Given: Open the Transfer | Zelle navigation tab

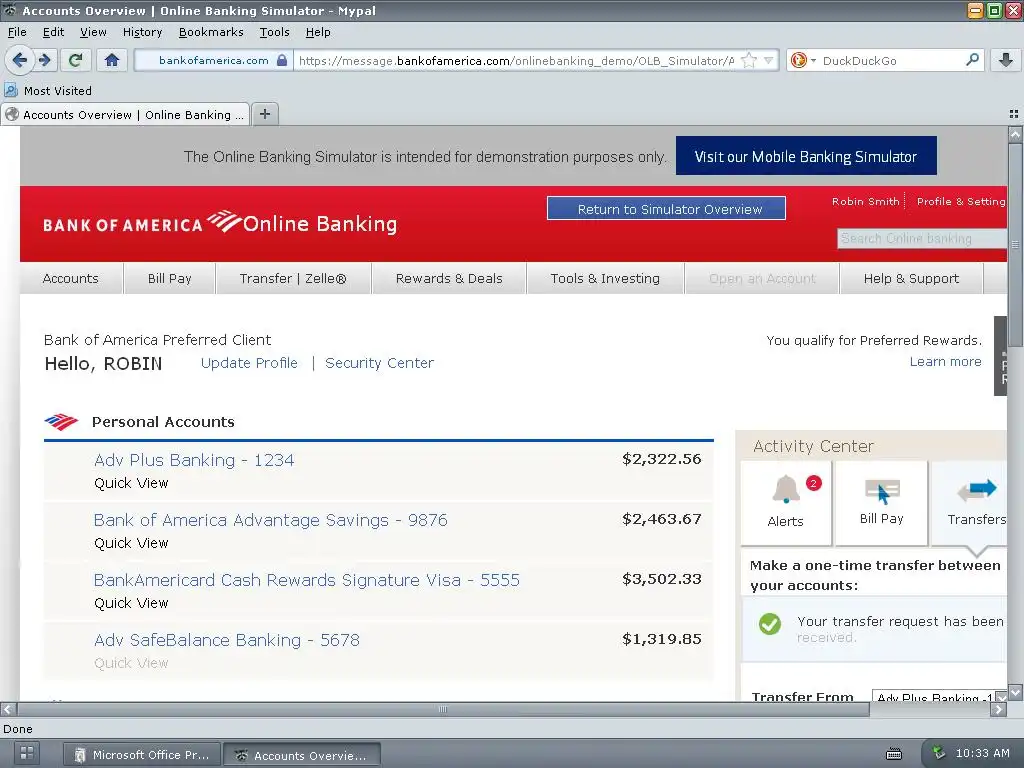Looking at the screenshot, I should pyautogui.click(x=293, y=278).
